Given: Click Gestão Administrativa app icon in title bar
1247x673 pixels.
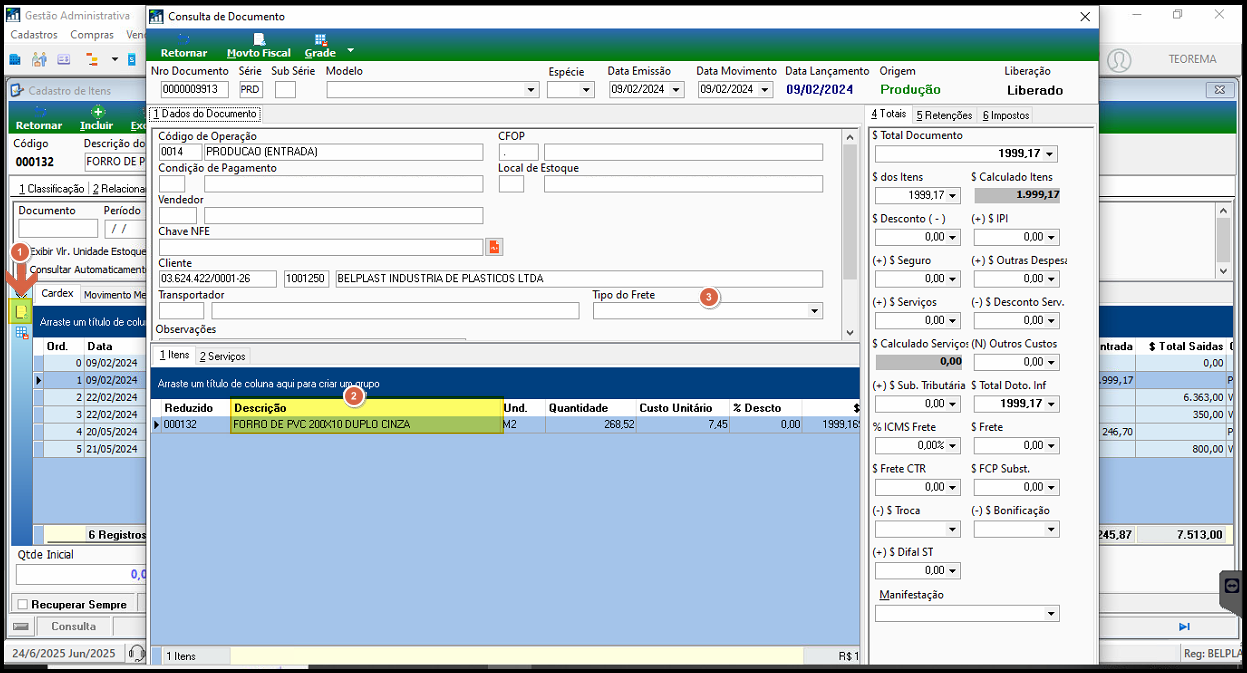Looking at the screenshot, I should 13,15.
